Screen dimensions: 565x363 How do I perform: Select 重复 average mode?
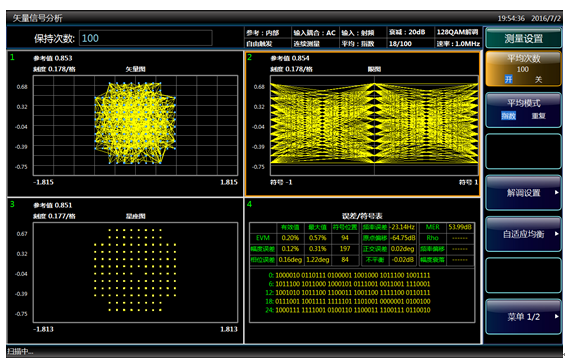point(538,116)
